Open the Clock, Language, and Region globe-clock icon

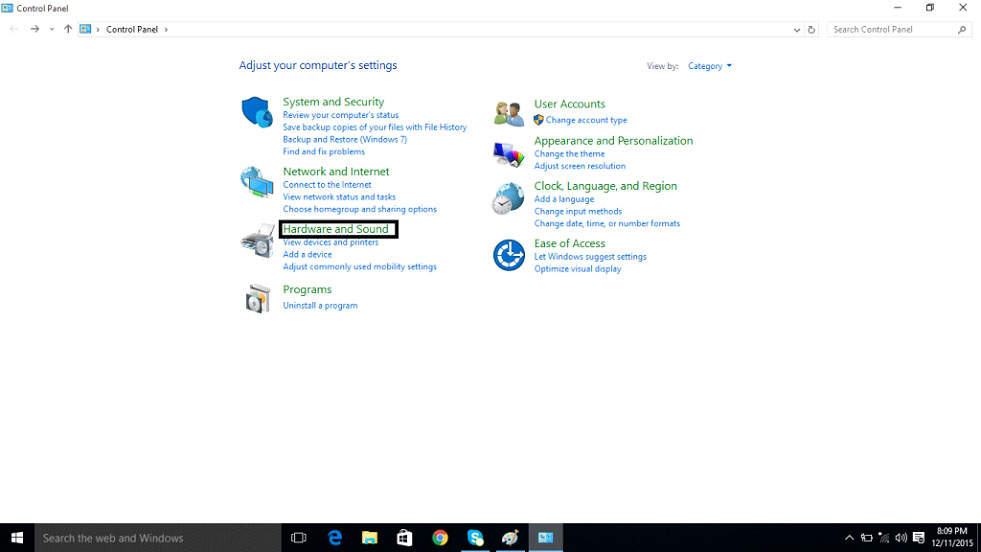(x=508, y=198)
